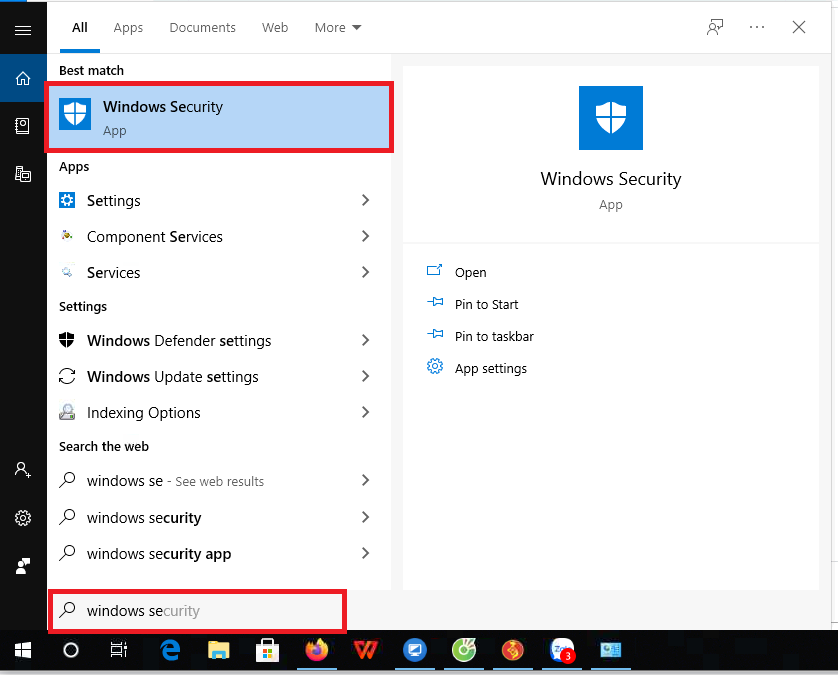Choose Pin to Start
The image size is (838, 675).
tap(486, 304)
